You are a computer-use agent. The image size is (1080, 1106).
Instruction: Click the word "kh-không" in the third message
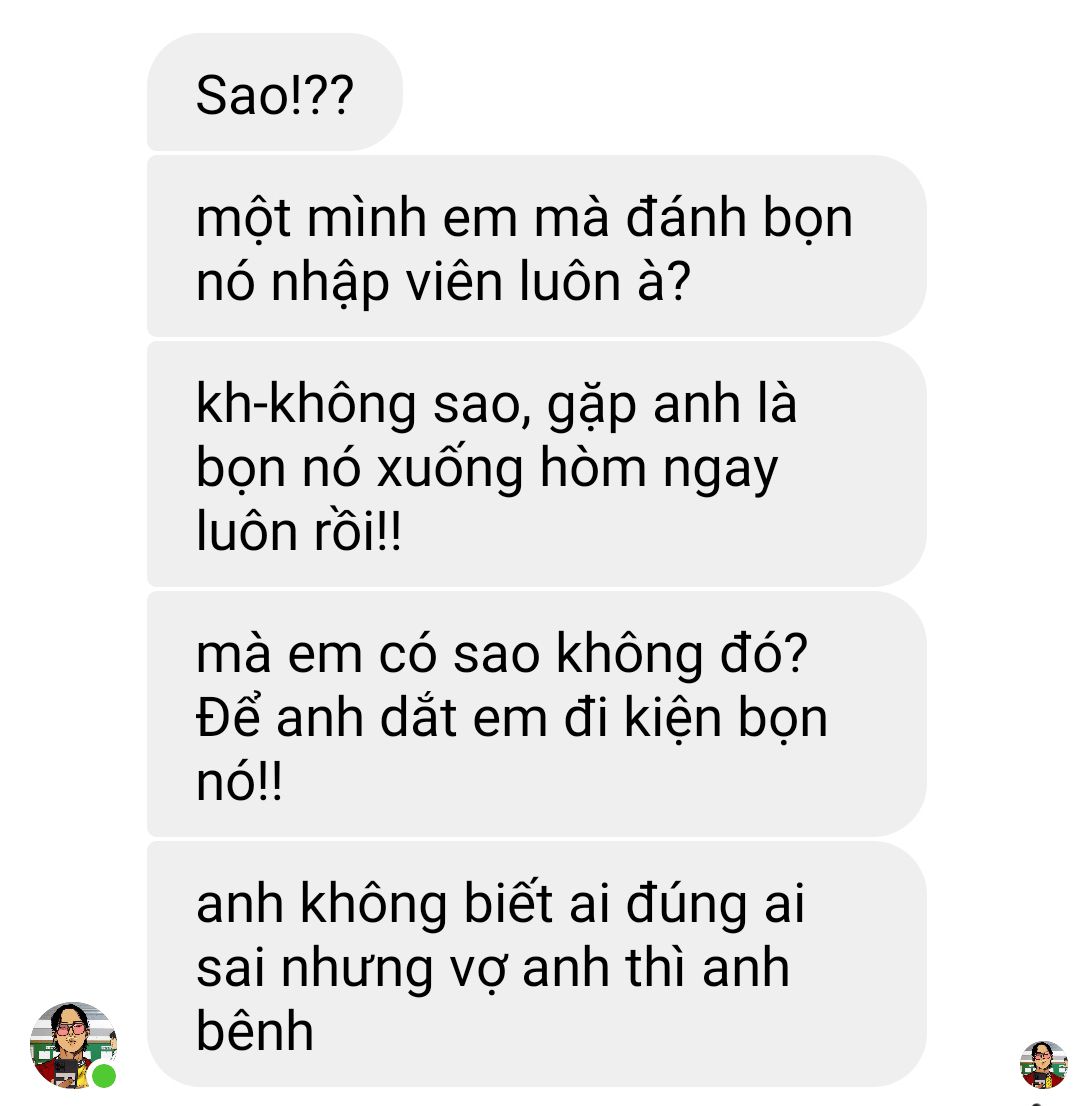(x=306, y=405)
